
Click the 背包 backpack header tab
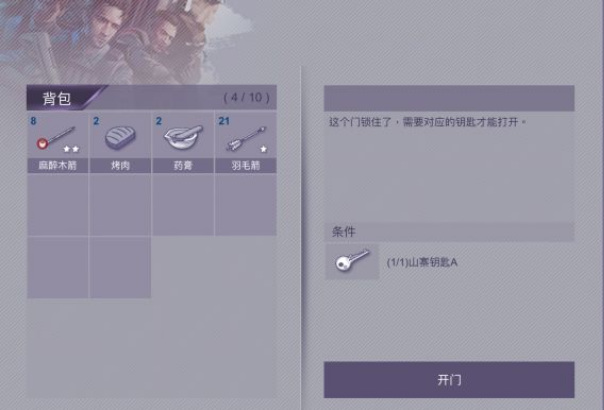57,98
